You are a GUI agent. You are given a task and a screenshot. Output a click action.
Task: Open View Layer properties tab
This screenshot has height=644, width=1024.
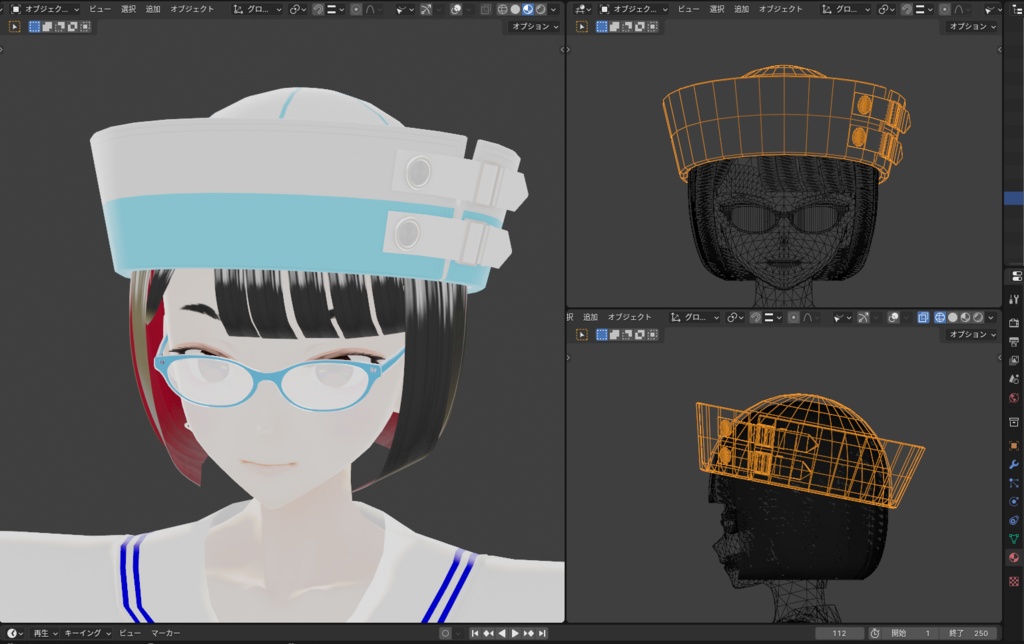pos(1014,361)
